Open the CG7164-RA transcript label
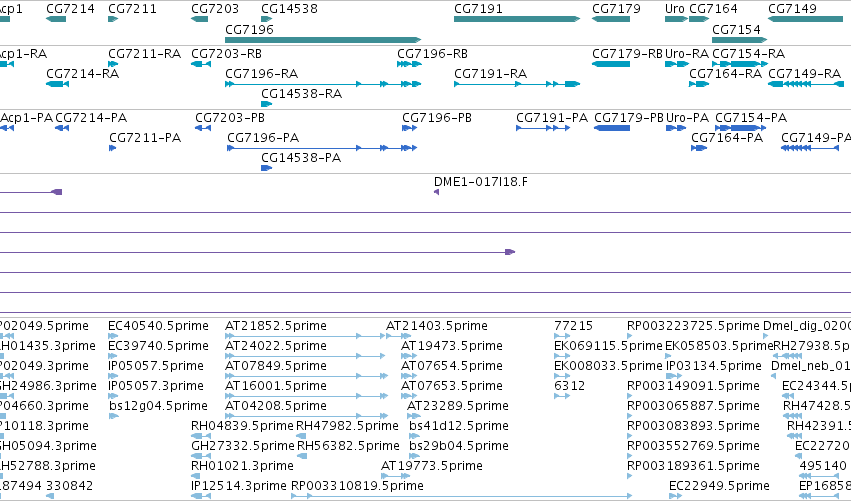This screenshot has width=851, height=501. 726,74
